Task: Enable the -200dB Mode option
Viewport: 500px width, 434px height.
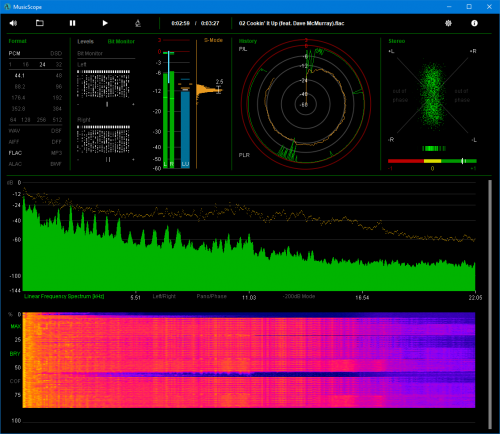Action: (x=299, y=296)
